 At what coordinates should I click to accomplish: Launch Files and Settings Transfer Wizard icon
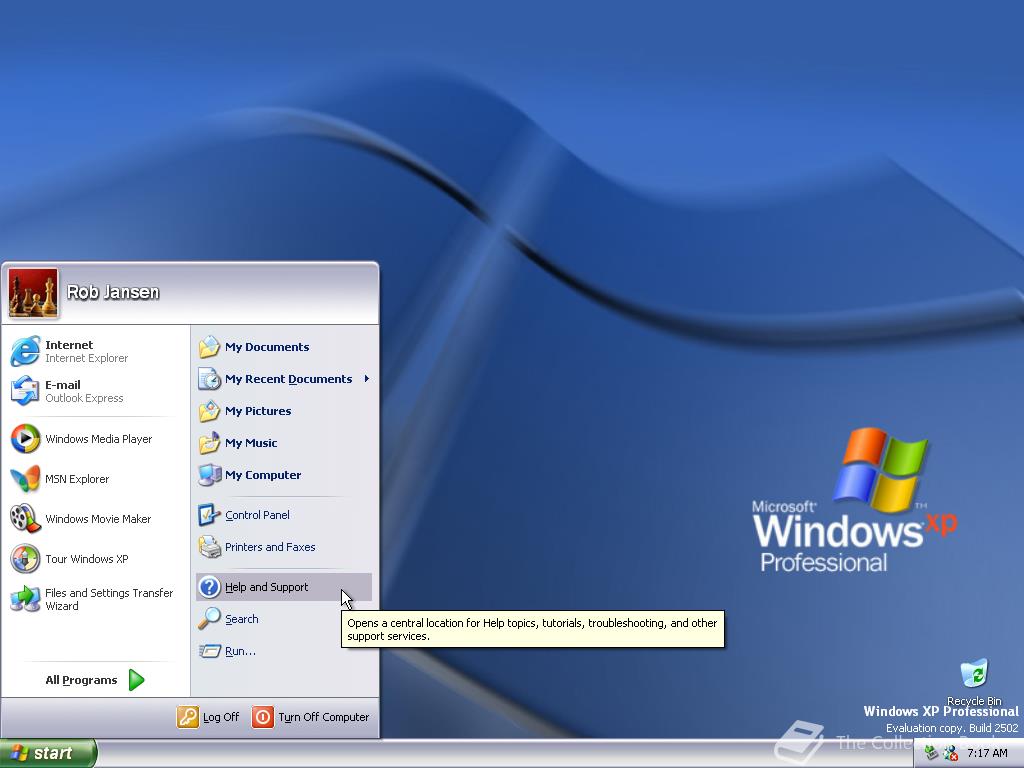[x=25, y=599]
